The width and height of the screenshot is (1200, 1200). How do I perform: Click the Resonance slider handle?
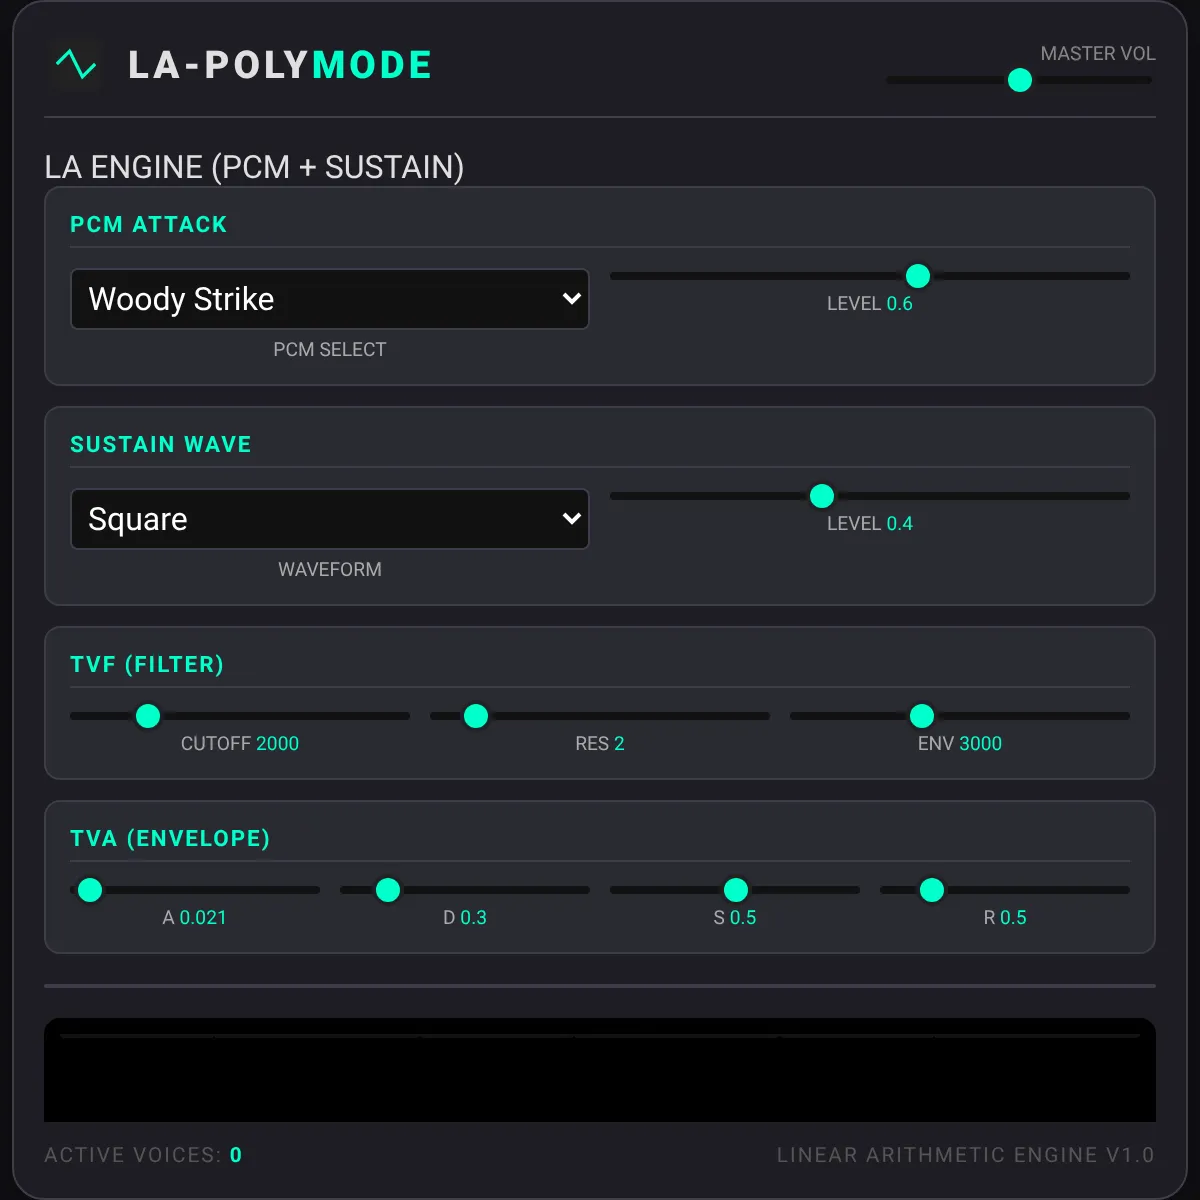pos(476,716)
